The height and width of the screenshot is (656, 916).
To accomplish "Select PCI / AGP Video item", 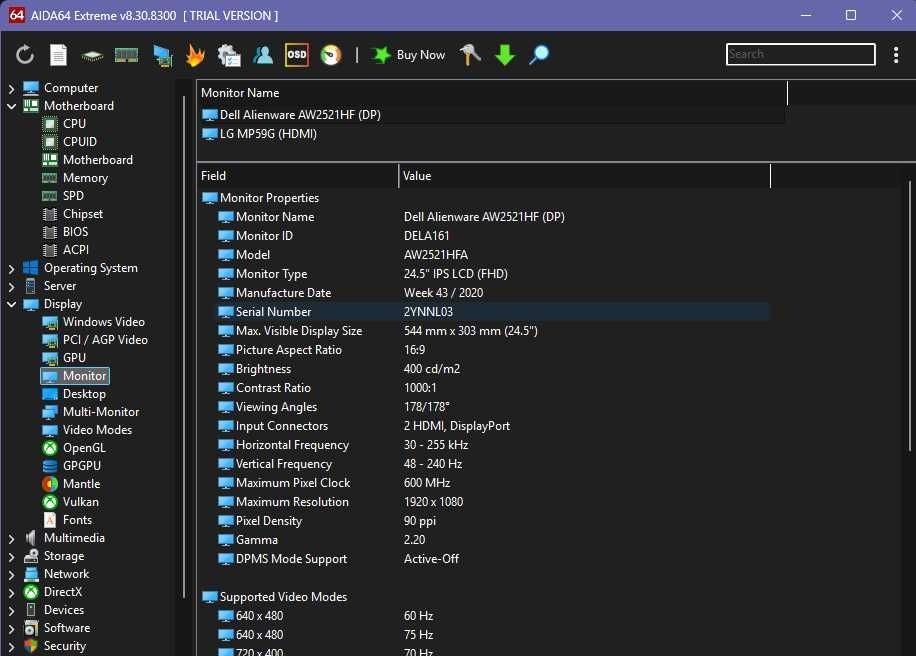I will click(x=95, y=340).
